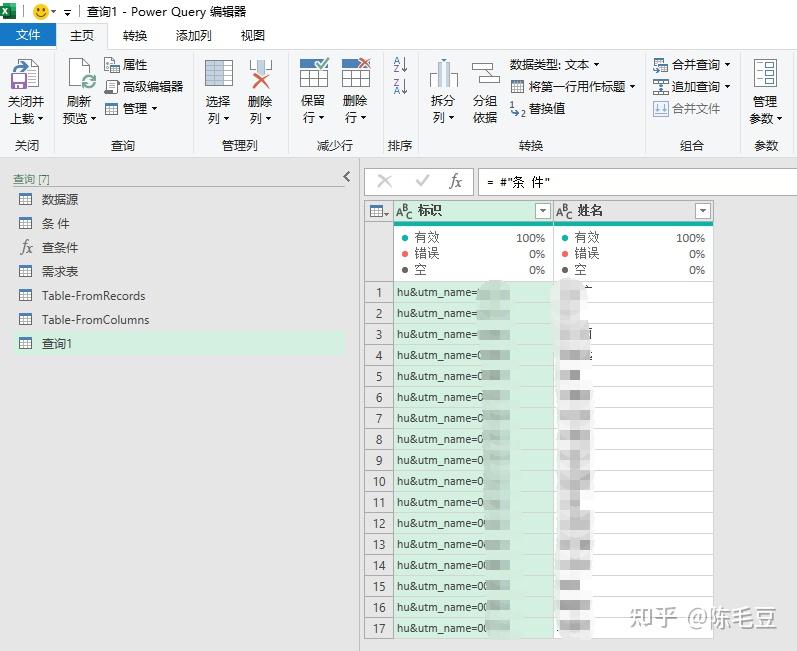Open the File (文件) tab

coord(28,35)
